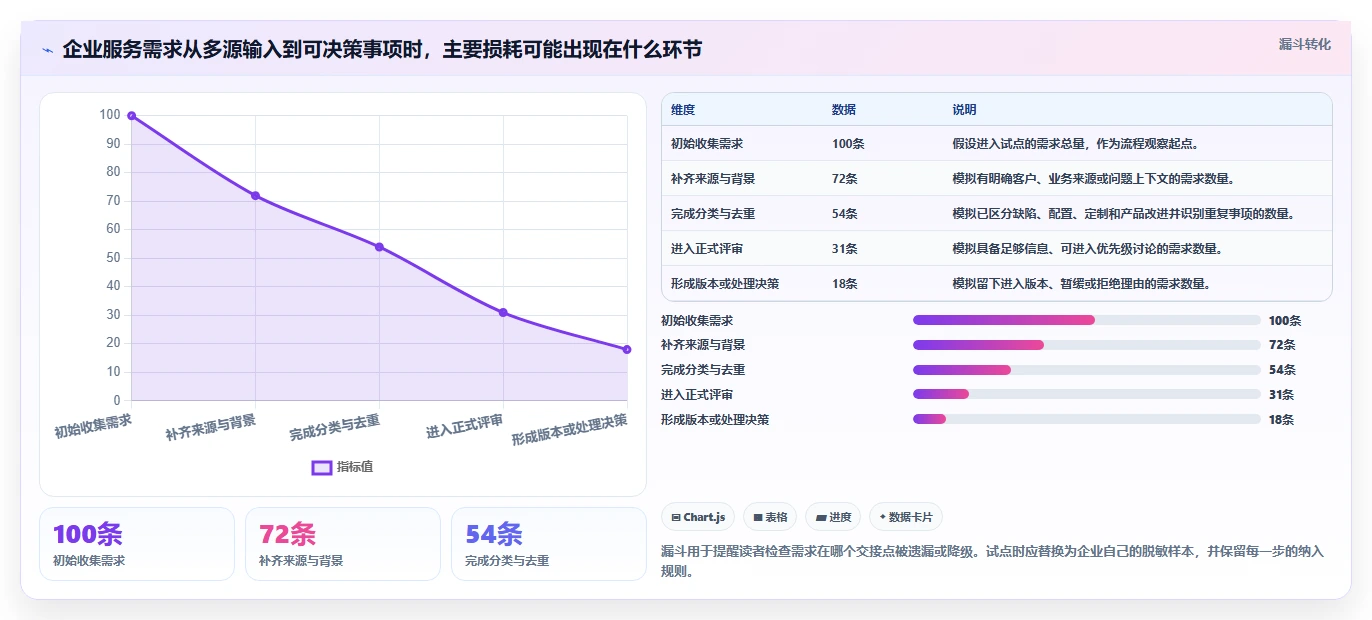
Task: Select the chart point at 完成分类与去重
Action: [379, 247]
